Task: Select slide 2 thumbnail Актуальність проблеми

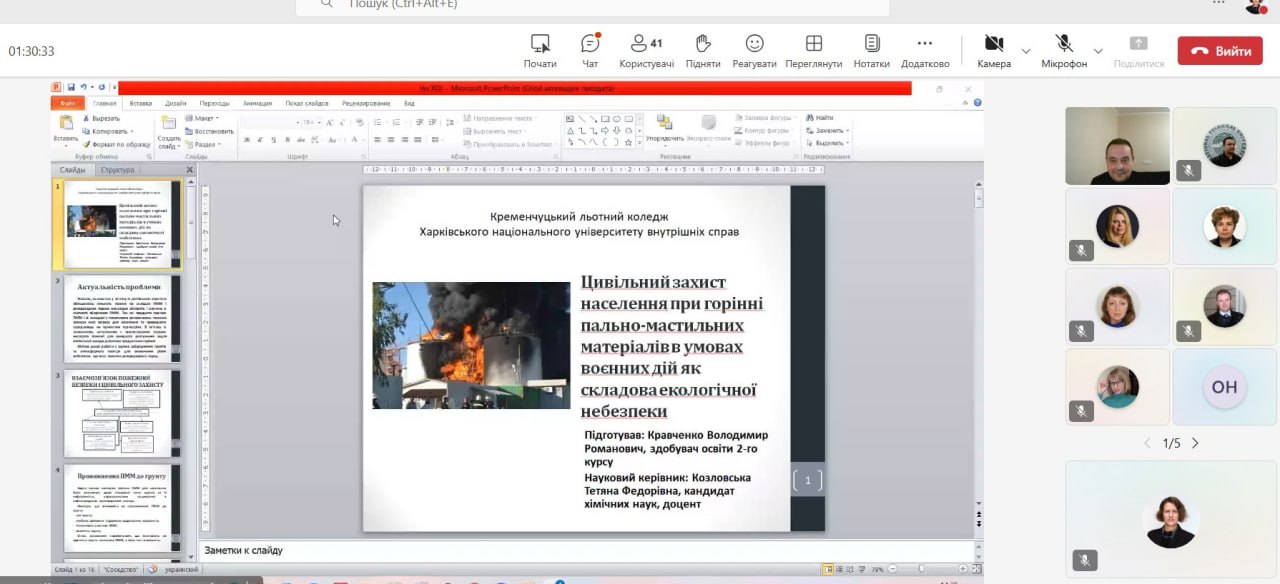Action: 123,319
